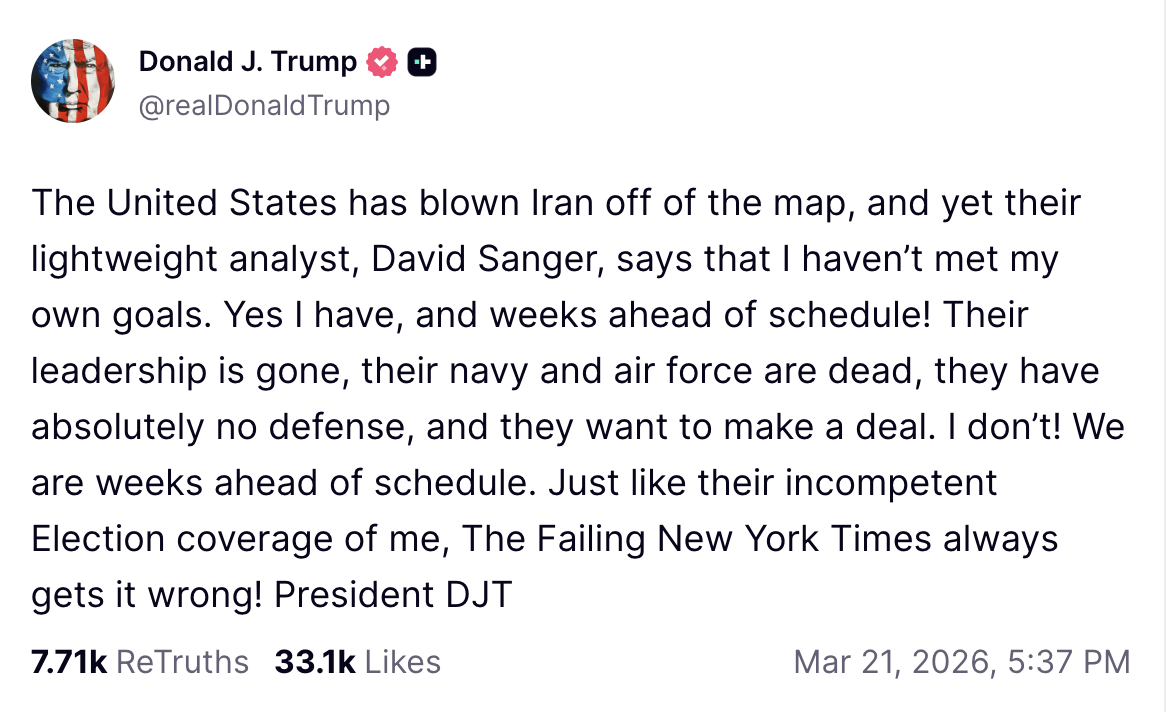Click The Failing New York Times phrase
The width and height of the screenshot is (1168, 712).
pos(715,539)
